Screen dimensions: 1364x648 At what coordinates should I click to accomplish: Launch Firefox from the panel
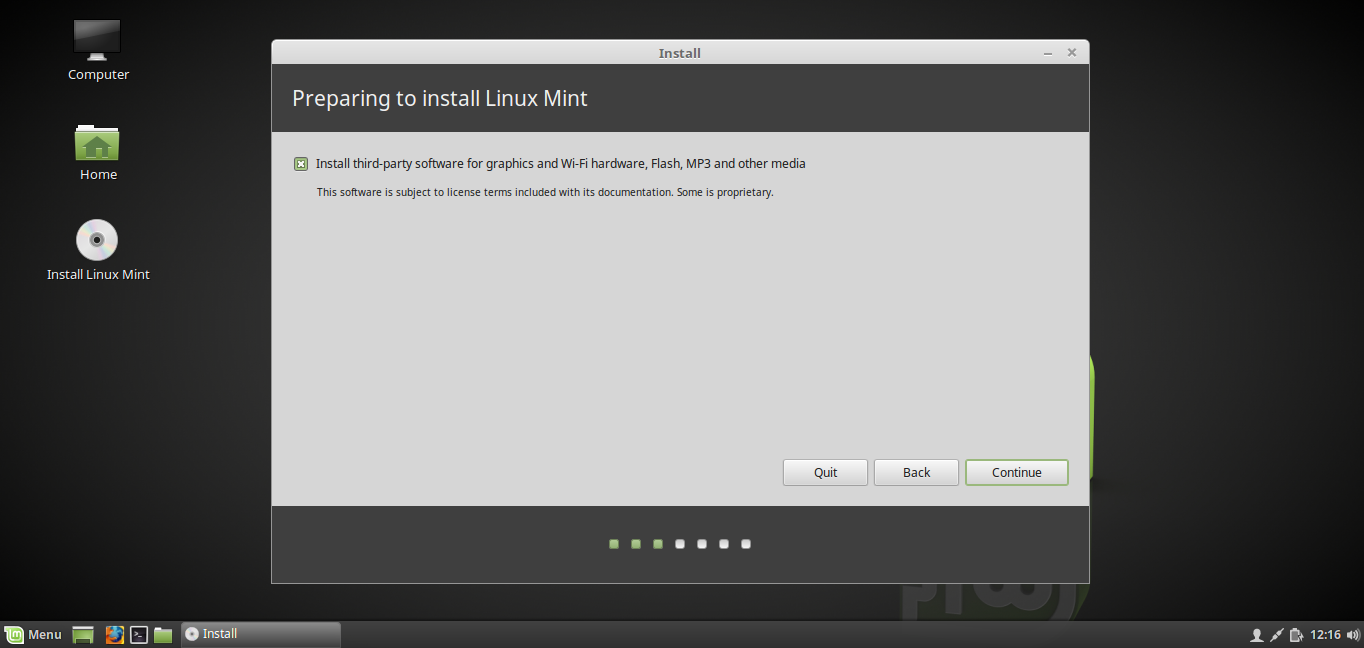point(114,634)
